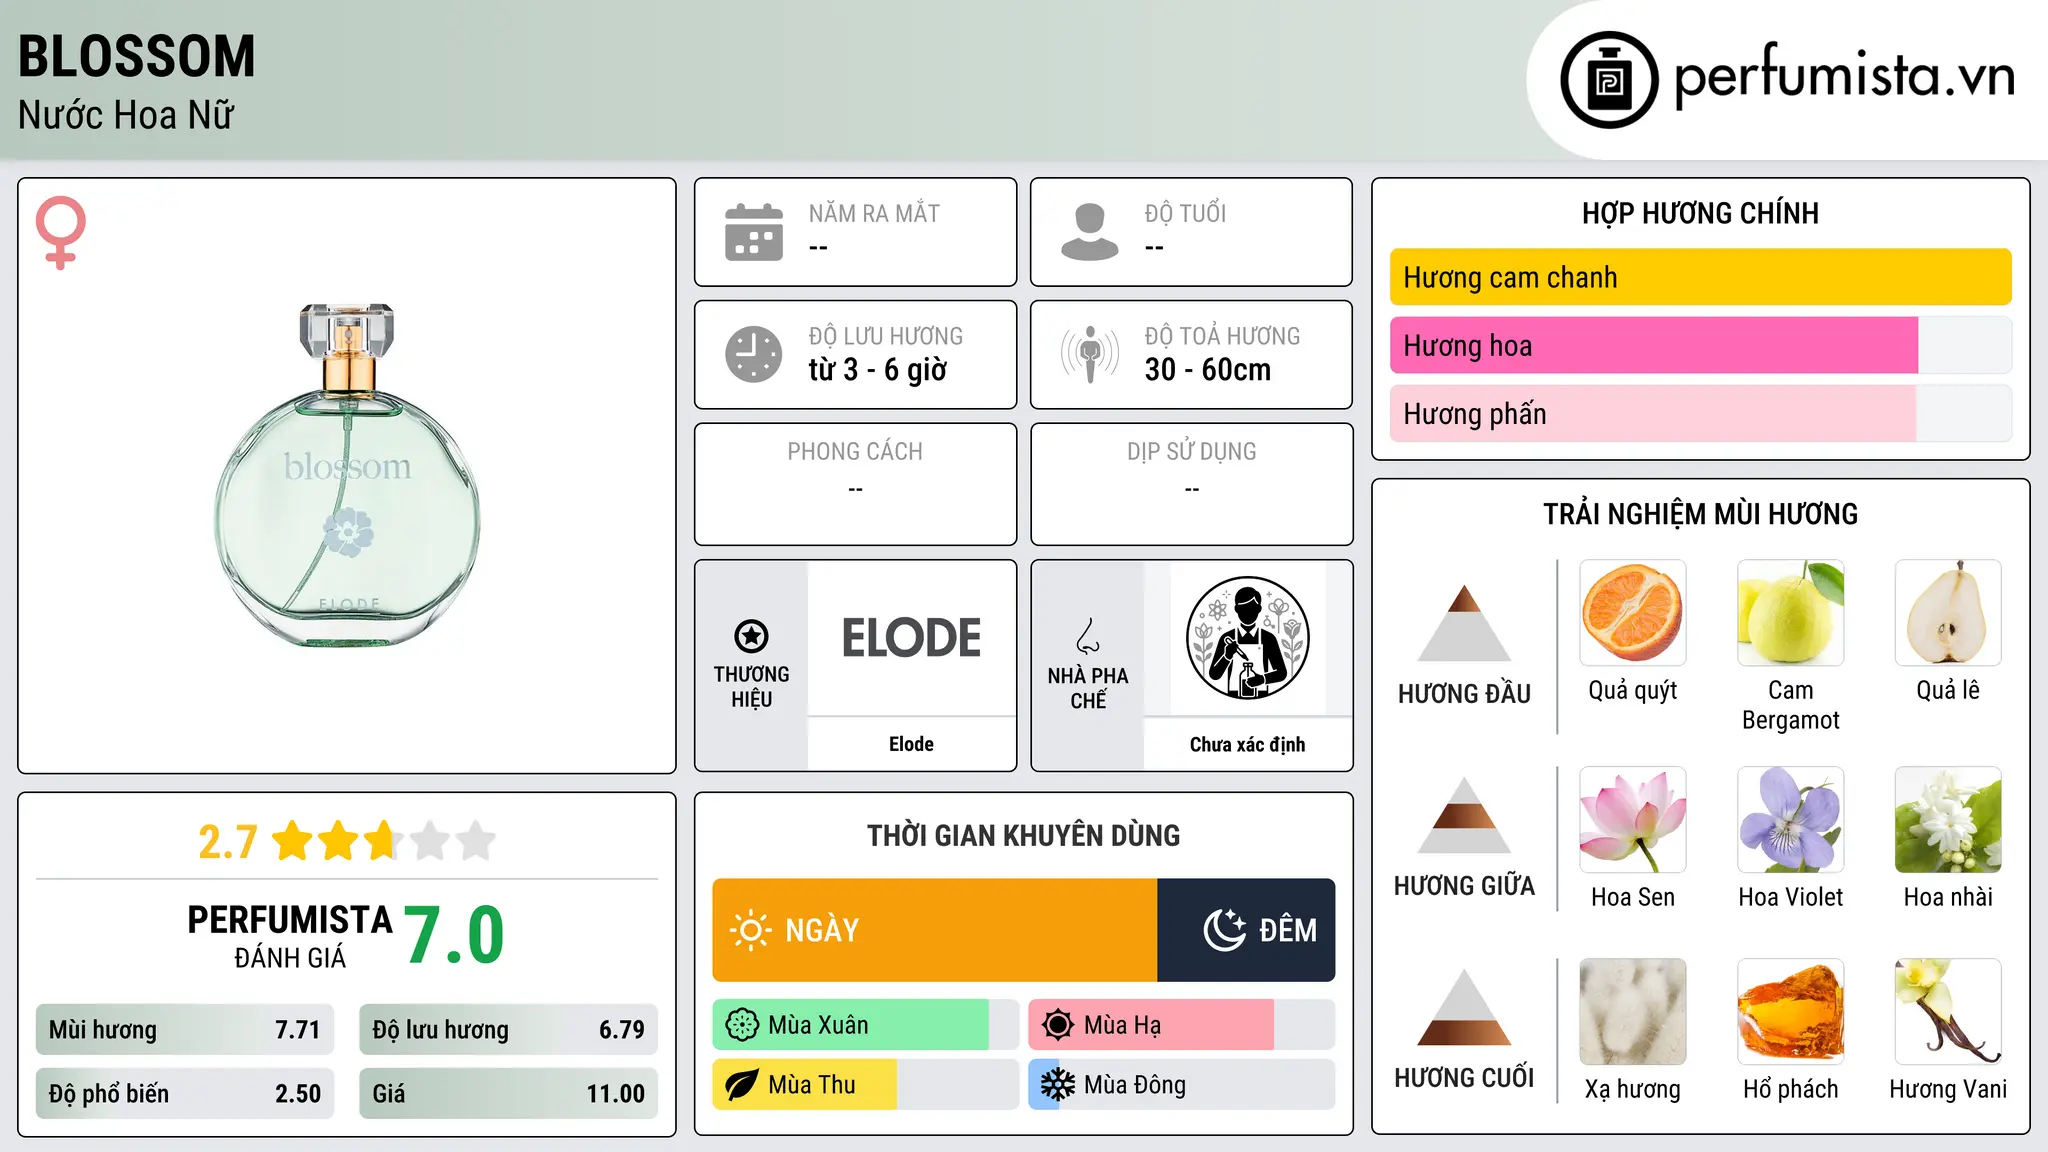This screenshot has height=1152, width=2048.
Task: Click the Mùi hương 7.71 score row
Action: coord(185,1029)
